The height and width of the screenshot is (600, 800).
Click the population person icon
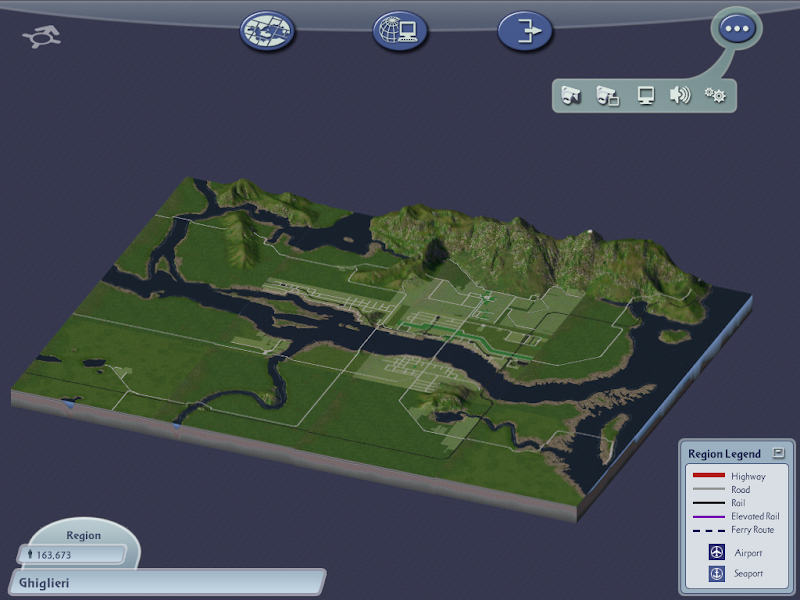[30, 555]
